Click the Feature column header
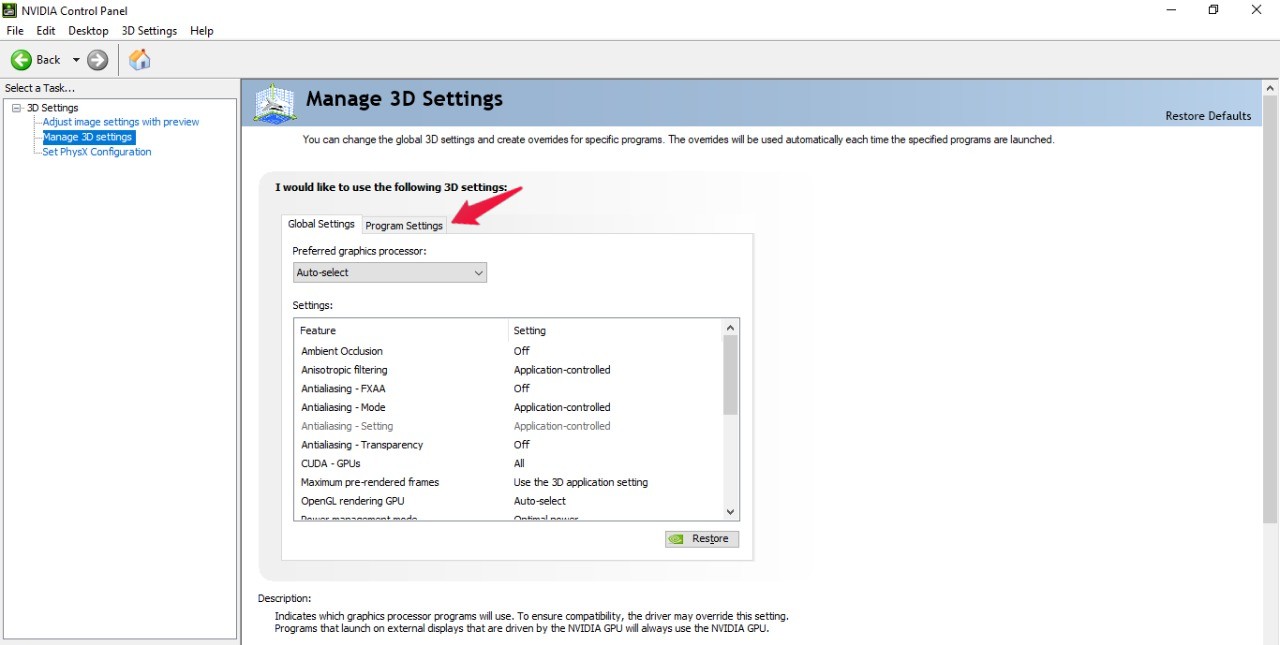The height and width of the screenshot is (645, 1280). pyautogui.click(x=401, y=330)
